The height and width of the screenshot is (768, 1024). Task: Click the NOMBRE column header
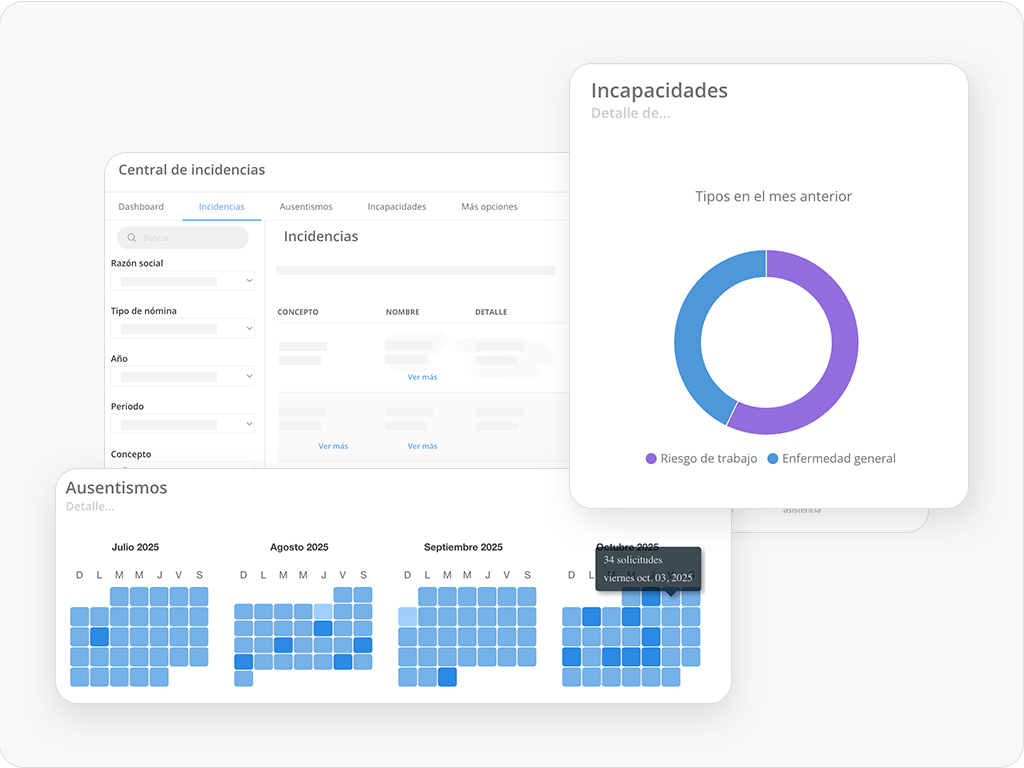click(402, 312)
